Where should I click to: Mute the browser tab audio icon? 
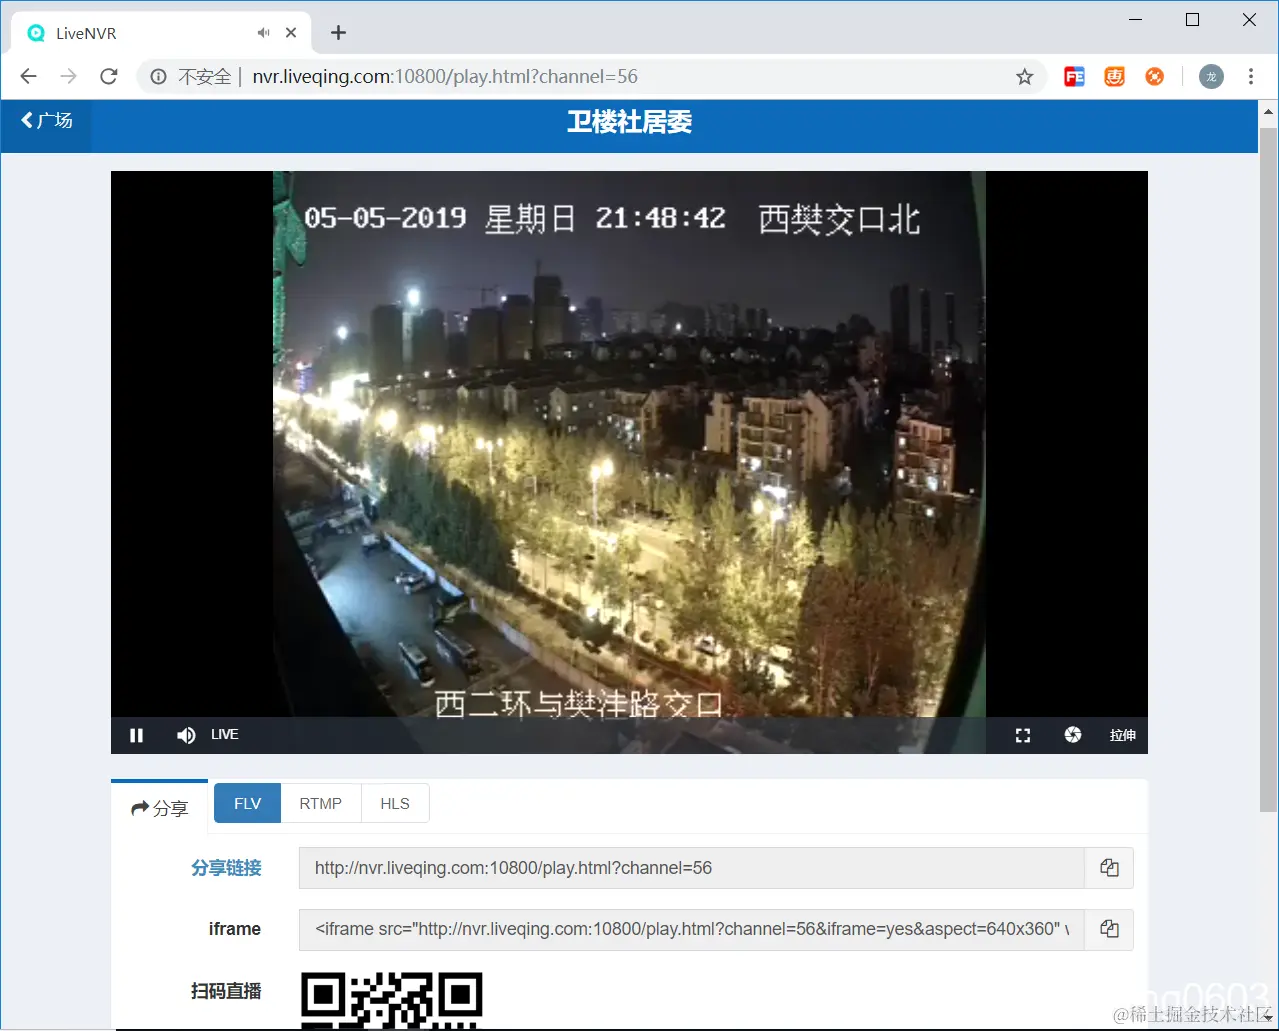pyautogui.click(x=262, y=32)
